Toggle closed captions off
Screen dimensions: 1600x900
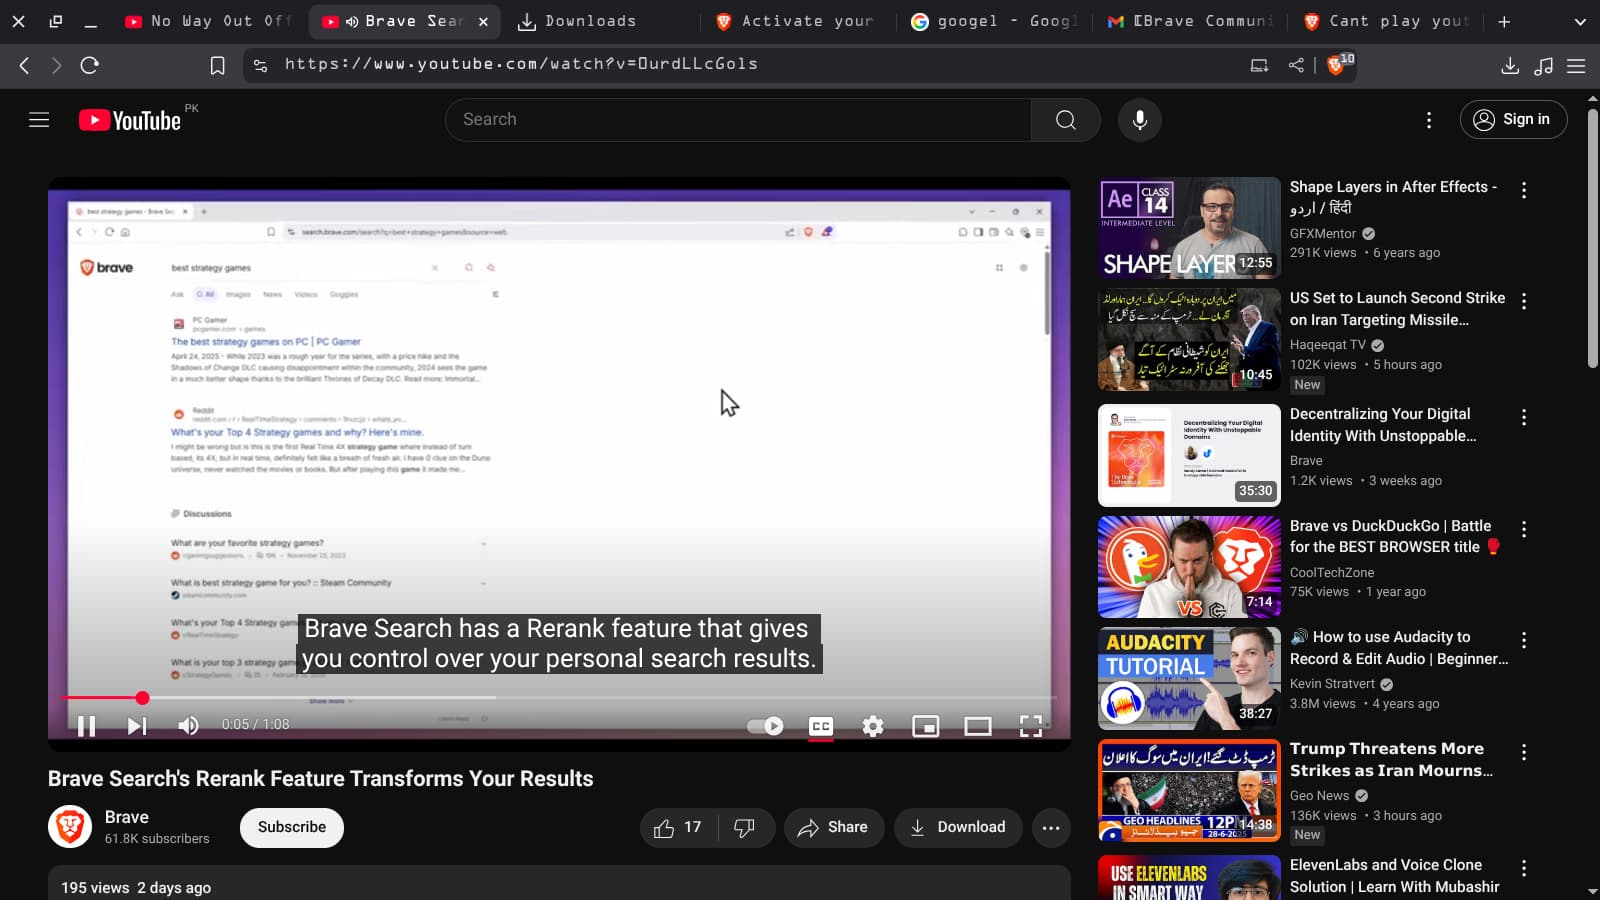[x=821, y=727]
